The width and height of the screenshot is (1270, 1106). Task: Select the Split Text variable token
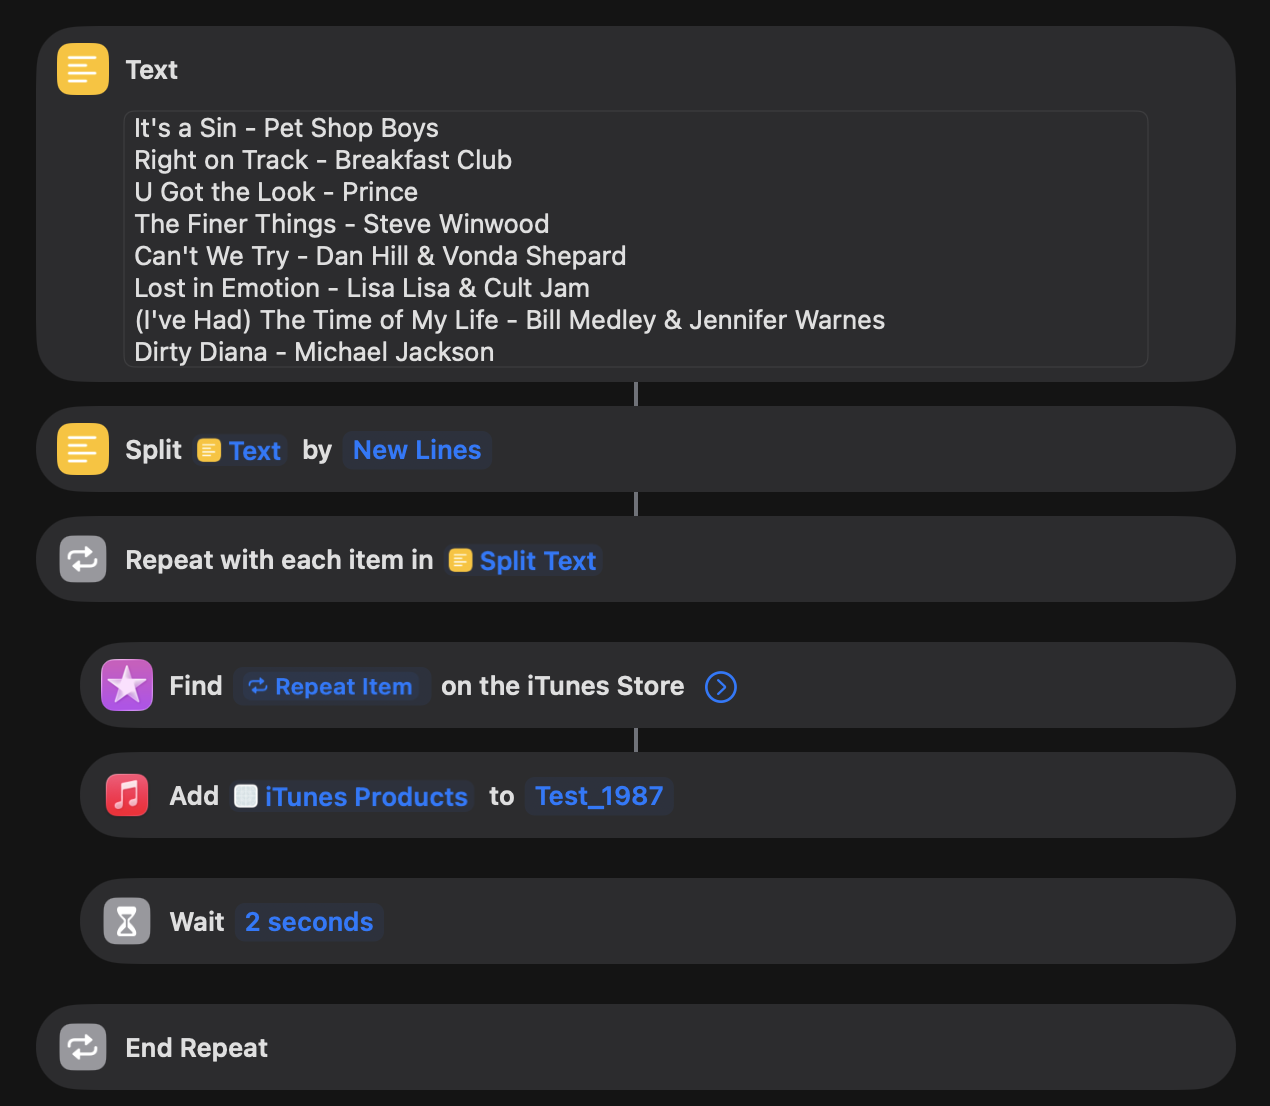[x=523, y=561]
